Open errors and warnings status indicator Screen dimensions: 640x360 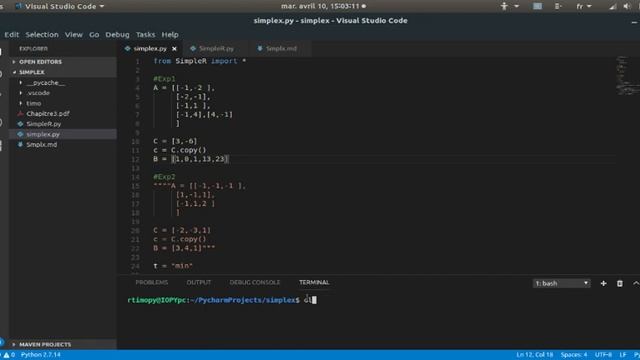tap(9, 355)
